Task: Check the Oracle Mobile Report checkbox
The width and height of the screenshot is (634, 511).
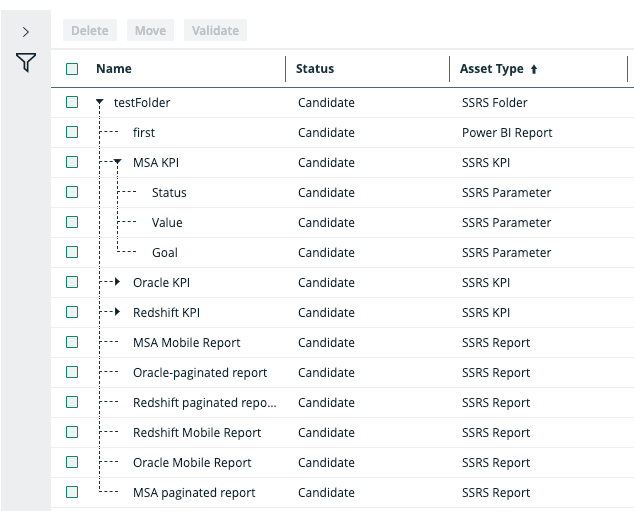Action: point(72,462)
